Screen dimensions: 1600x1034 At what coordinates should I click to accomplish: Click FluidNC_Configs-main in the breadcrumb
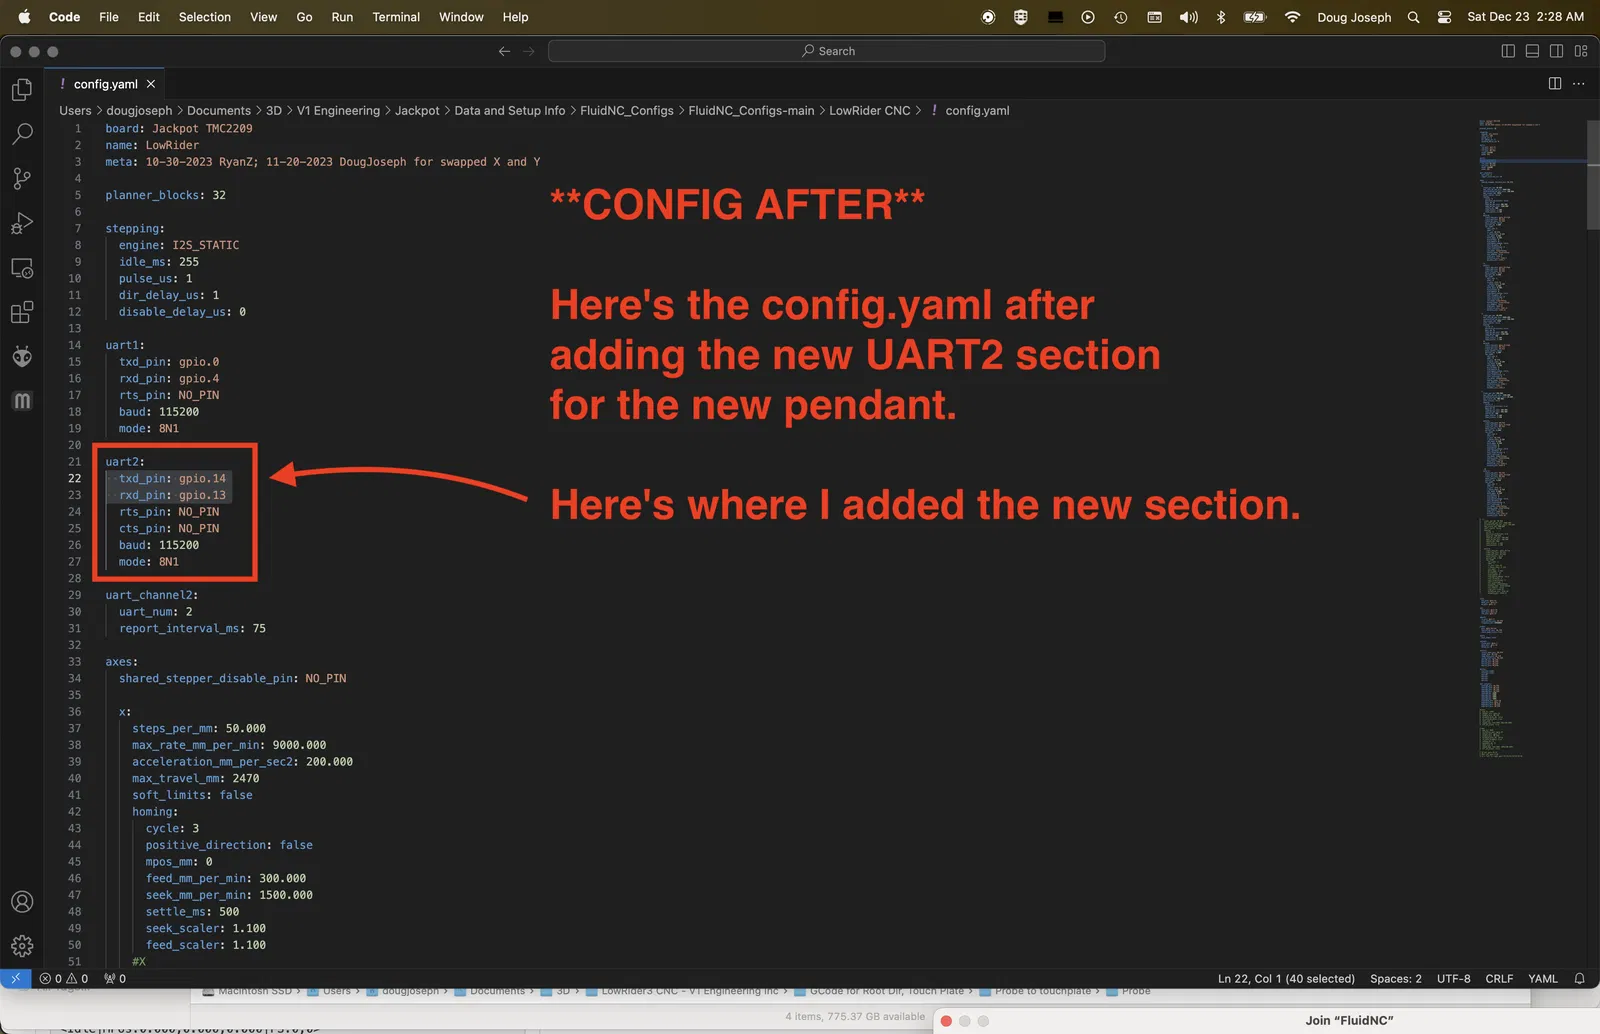pos(751,111)
